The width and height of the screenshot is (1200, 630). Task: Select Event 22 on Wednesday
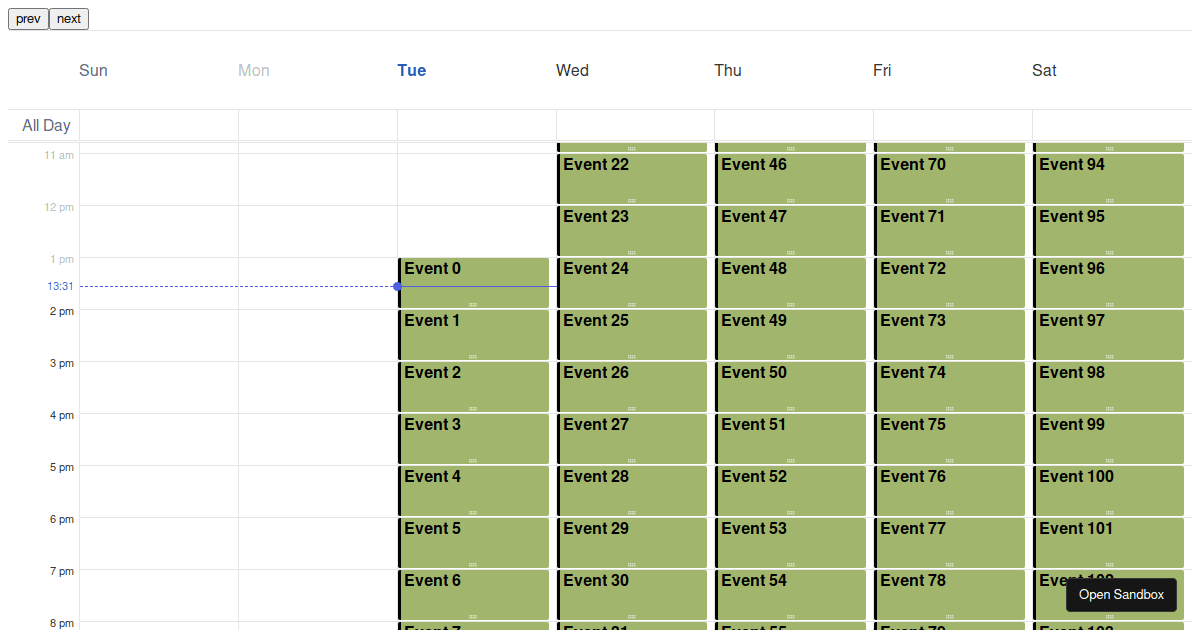(x=633, y=178)
